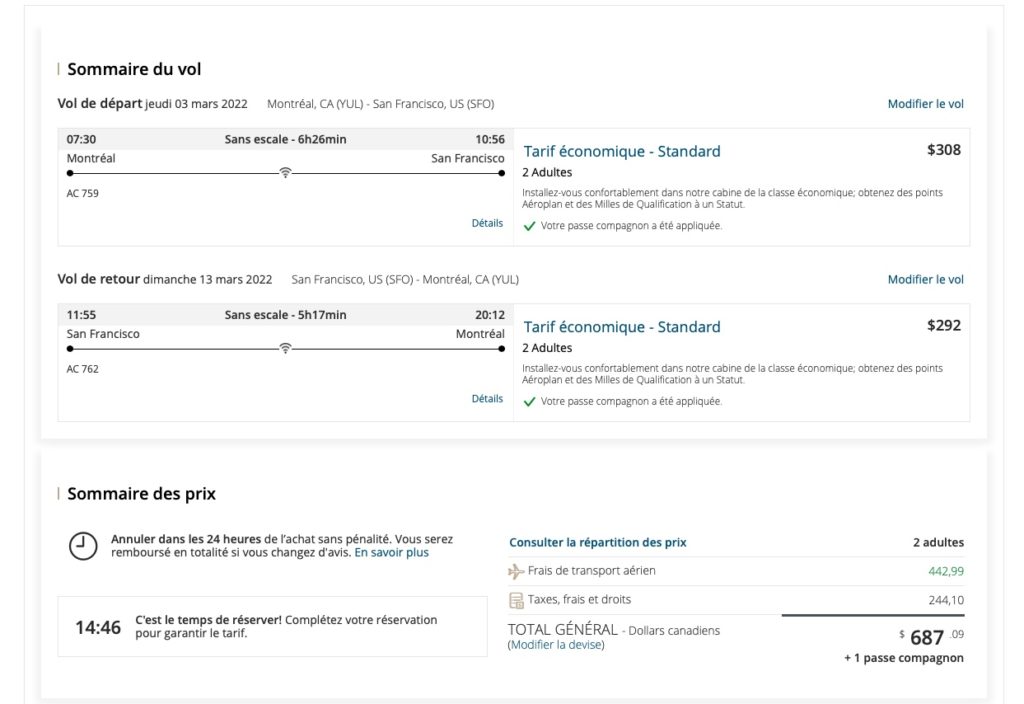The width and height of the screenshot is (1024, 704).
Task: Click the airplane icon beside air transport fees
Action: pos(516,571)
